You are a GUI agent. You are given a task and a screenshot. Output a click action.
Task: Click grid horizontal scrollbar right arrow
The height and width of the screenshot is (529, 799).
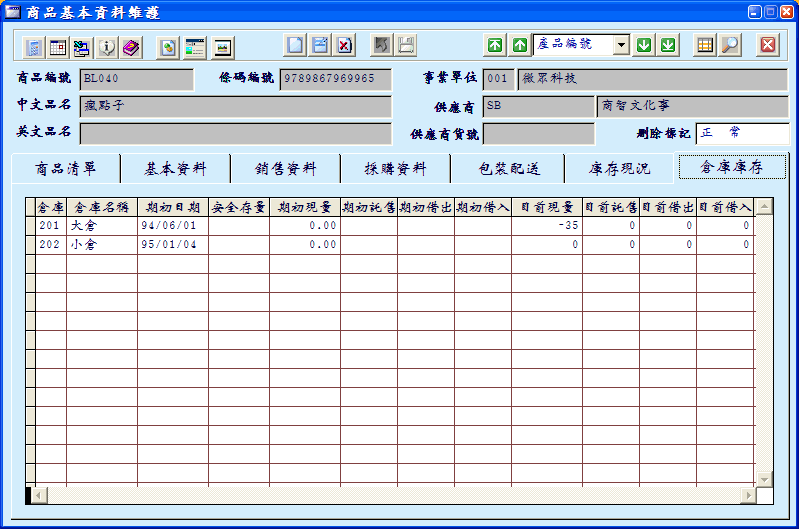tap(749, 495)
